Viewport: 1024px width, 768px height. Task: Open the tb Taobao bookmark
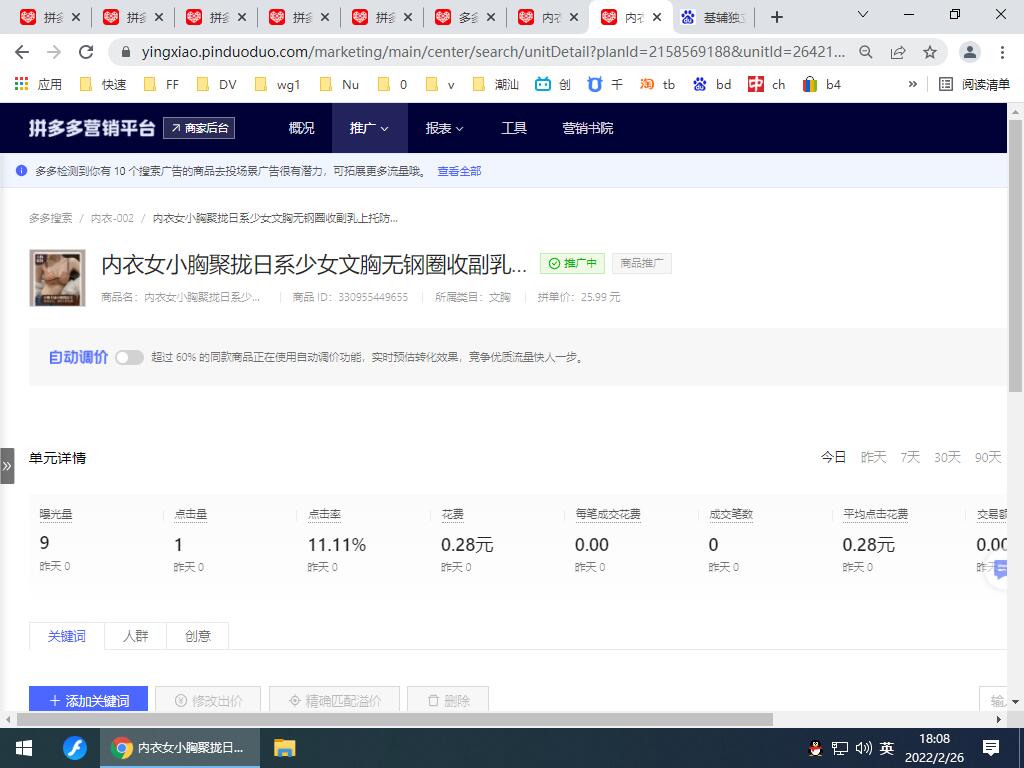pyautogui.click(x=658, y=84)
